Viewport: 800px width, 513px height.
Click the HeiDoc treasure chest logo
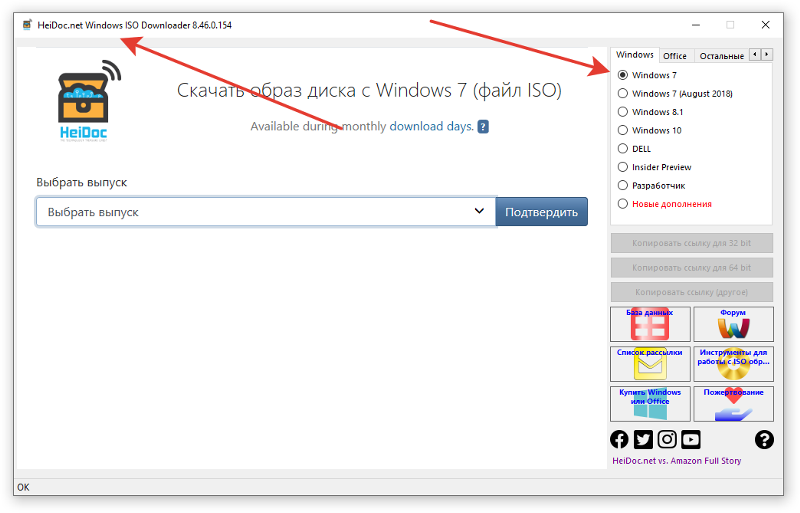(x=89, y=101)
